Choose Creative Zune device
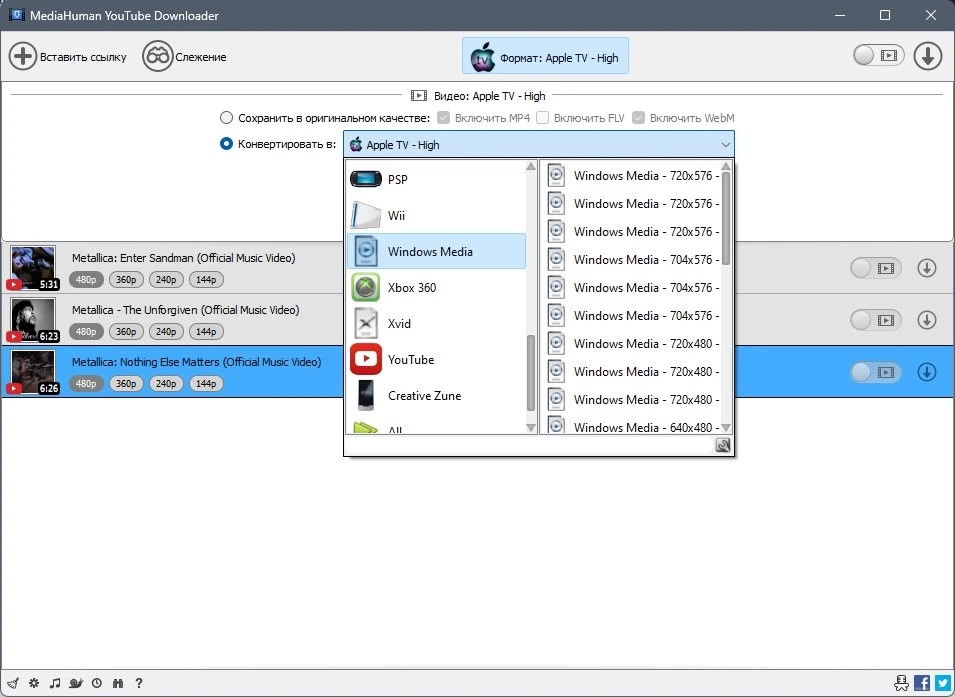Image resolution: width=955 pixels, height=697 pixels. [436, 395]
